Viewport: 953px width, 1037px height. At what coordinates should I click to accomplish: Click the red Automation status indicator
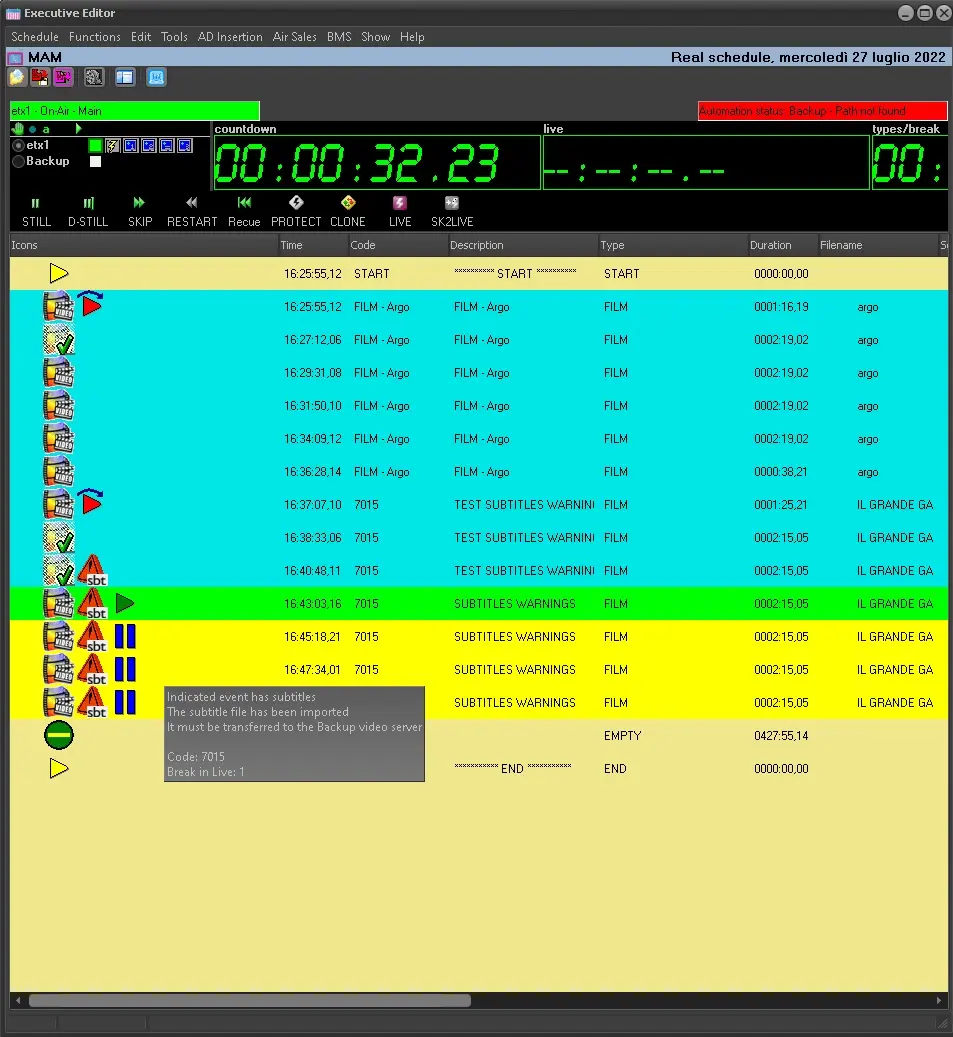pyautogui.click(x=822, y=111)
